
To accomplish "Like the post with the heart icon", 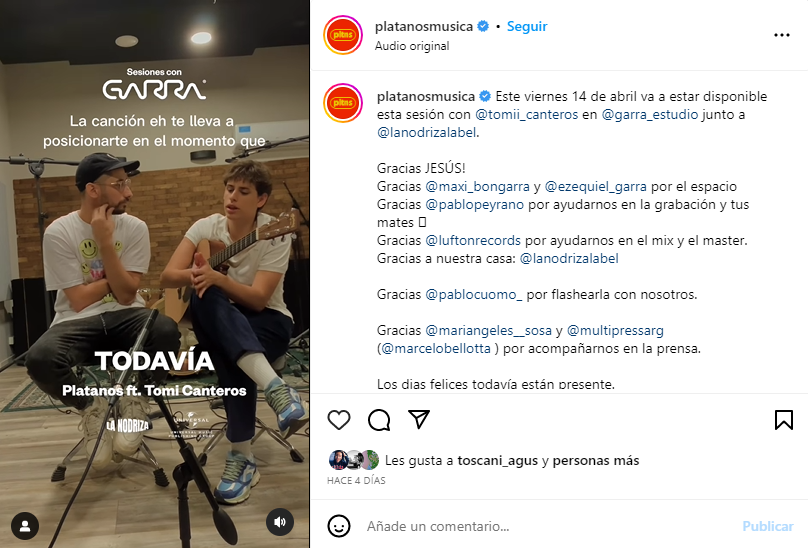I will tap(339, 420).
